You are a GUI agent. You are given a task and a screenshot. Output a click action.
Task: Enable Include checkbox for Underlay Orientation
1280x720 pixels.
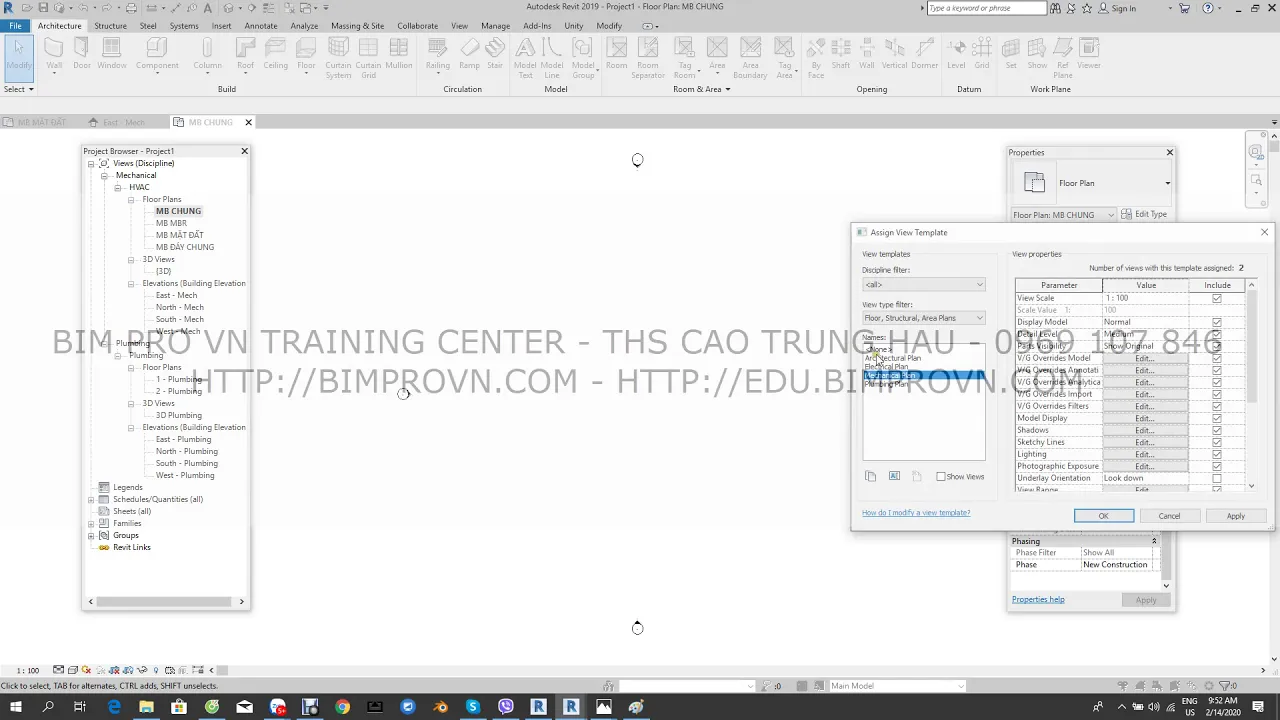point(1217,478)
